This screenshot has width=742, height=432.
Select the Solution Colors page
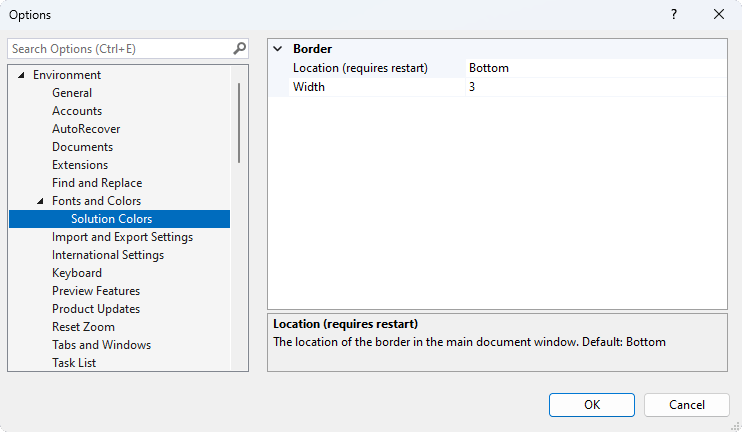[111, 219]
